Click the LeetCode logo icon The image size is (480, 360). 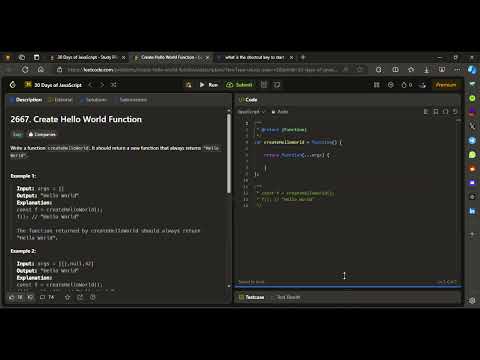(x=13, y=85)
